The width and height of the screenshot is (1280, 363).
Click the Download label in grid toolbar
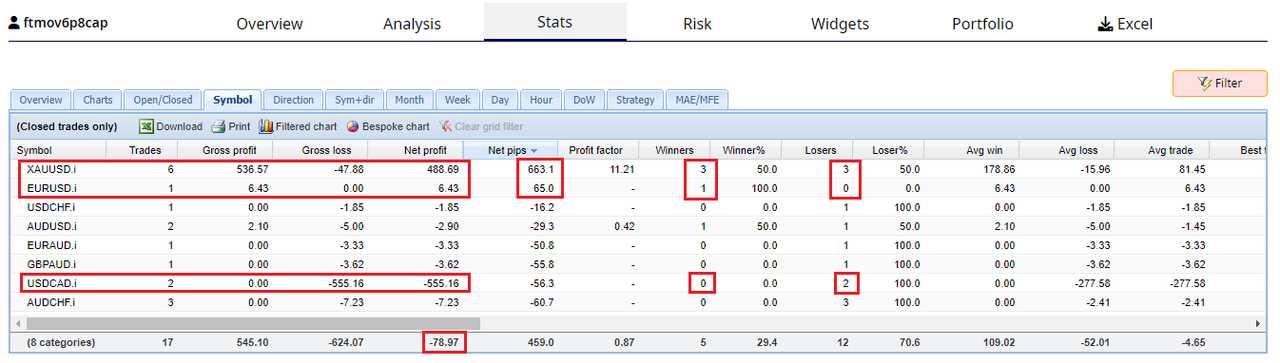point(179,127)
